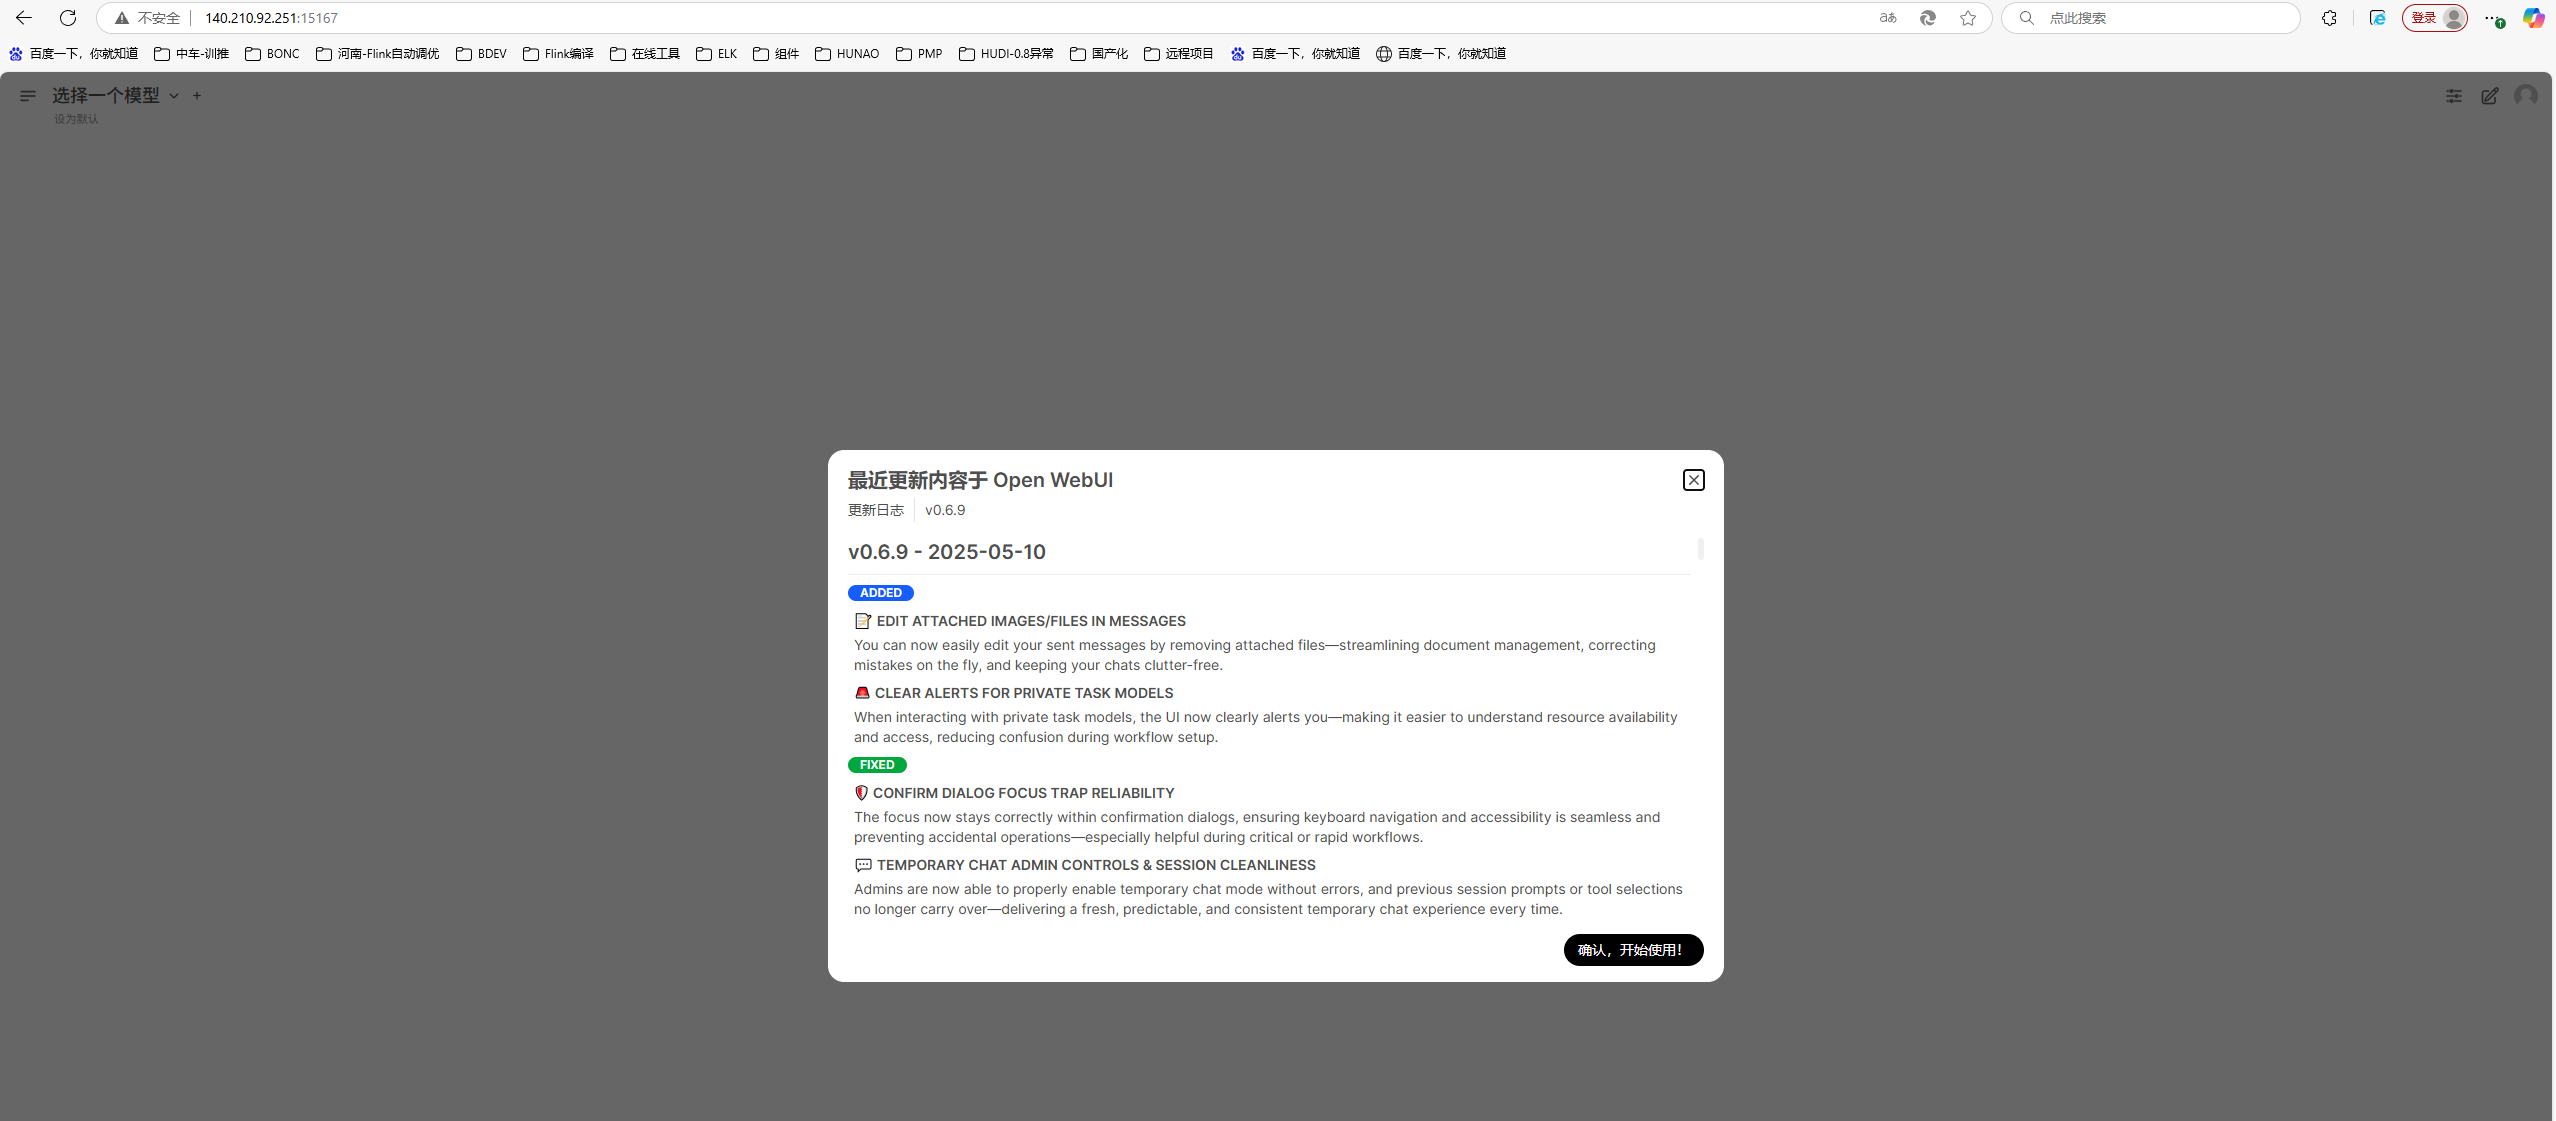
Task: Click the 确认，开始使用! confirm button
Action: click(1633, 950)
